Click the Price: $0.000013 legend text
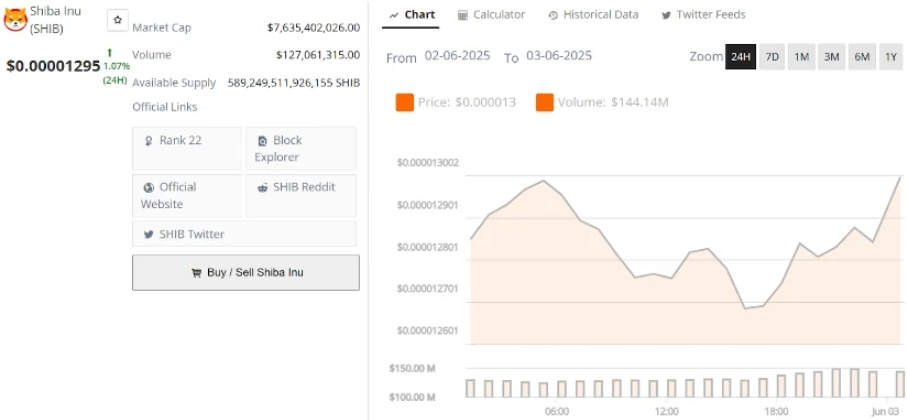Image resolution: width=907 pixels, height=420 pixels. [x=467, y=103]
